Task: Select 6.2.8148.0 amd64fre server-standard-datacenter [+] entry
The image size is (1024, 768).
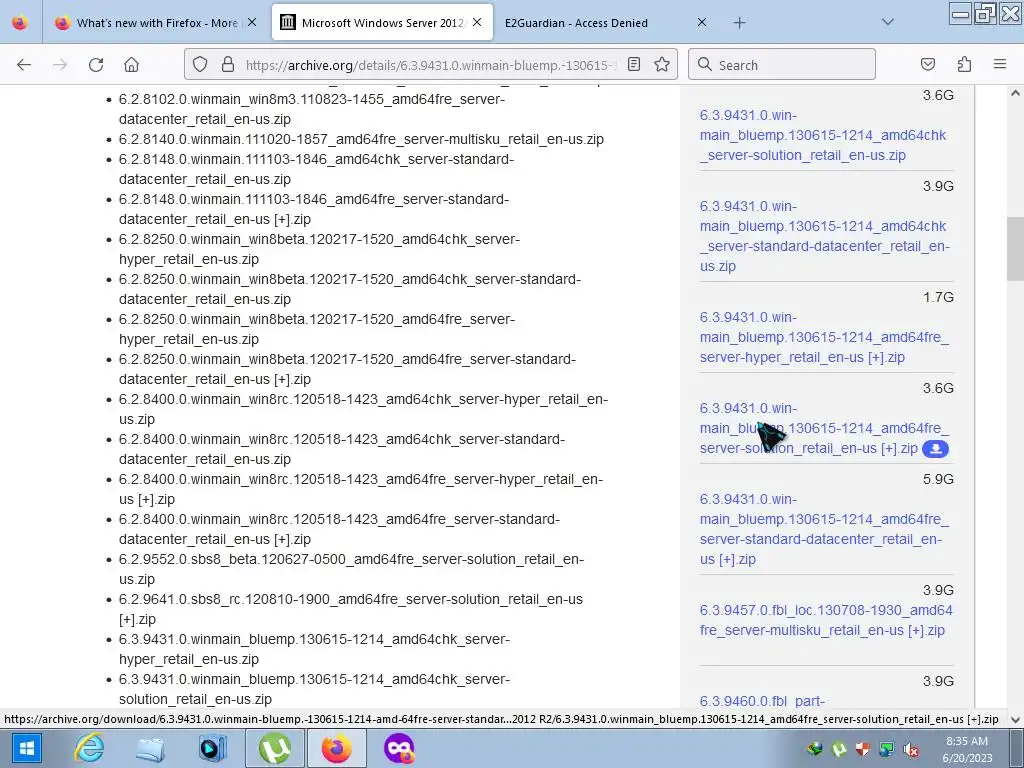Action: [x=313, y=209]
